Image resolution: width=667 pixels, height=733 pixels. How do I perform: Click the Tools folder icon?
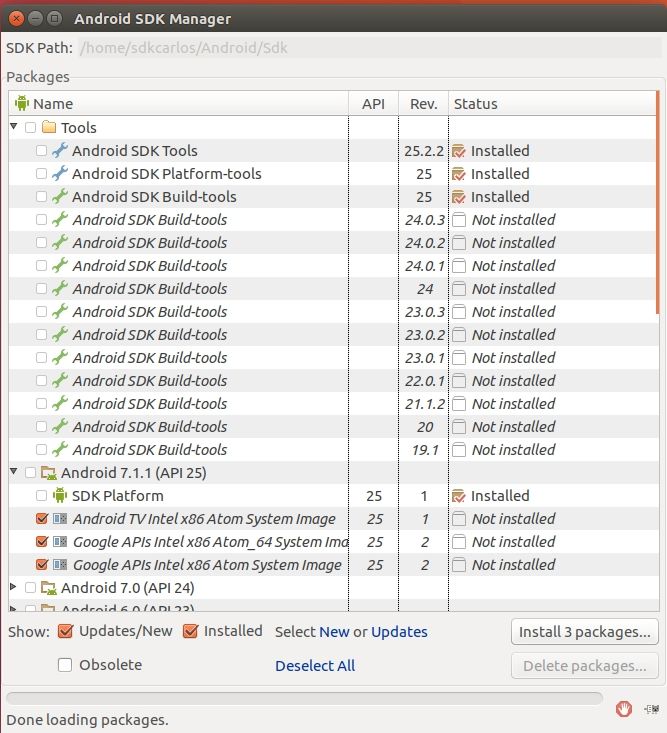[49, 127]
